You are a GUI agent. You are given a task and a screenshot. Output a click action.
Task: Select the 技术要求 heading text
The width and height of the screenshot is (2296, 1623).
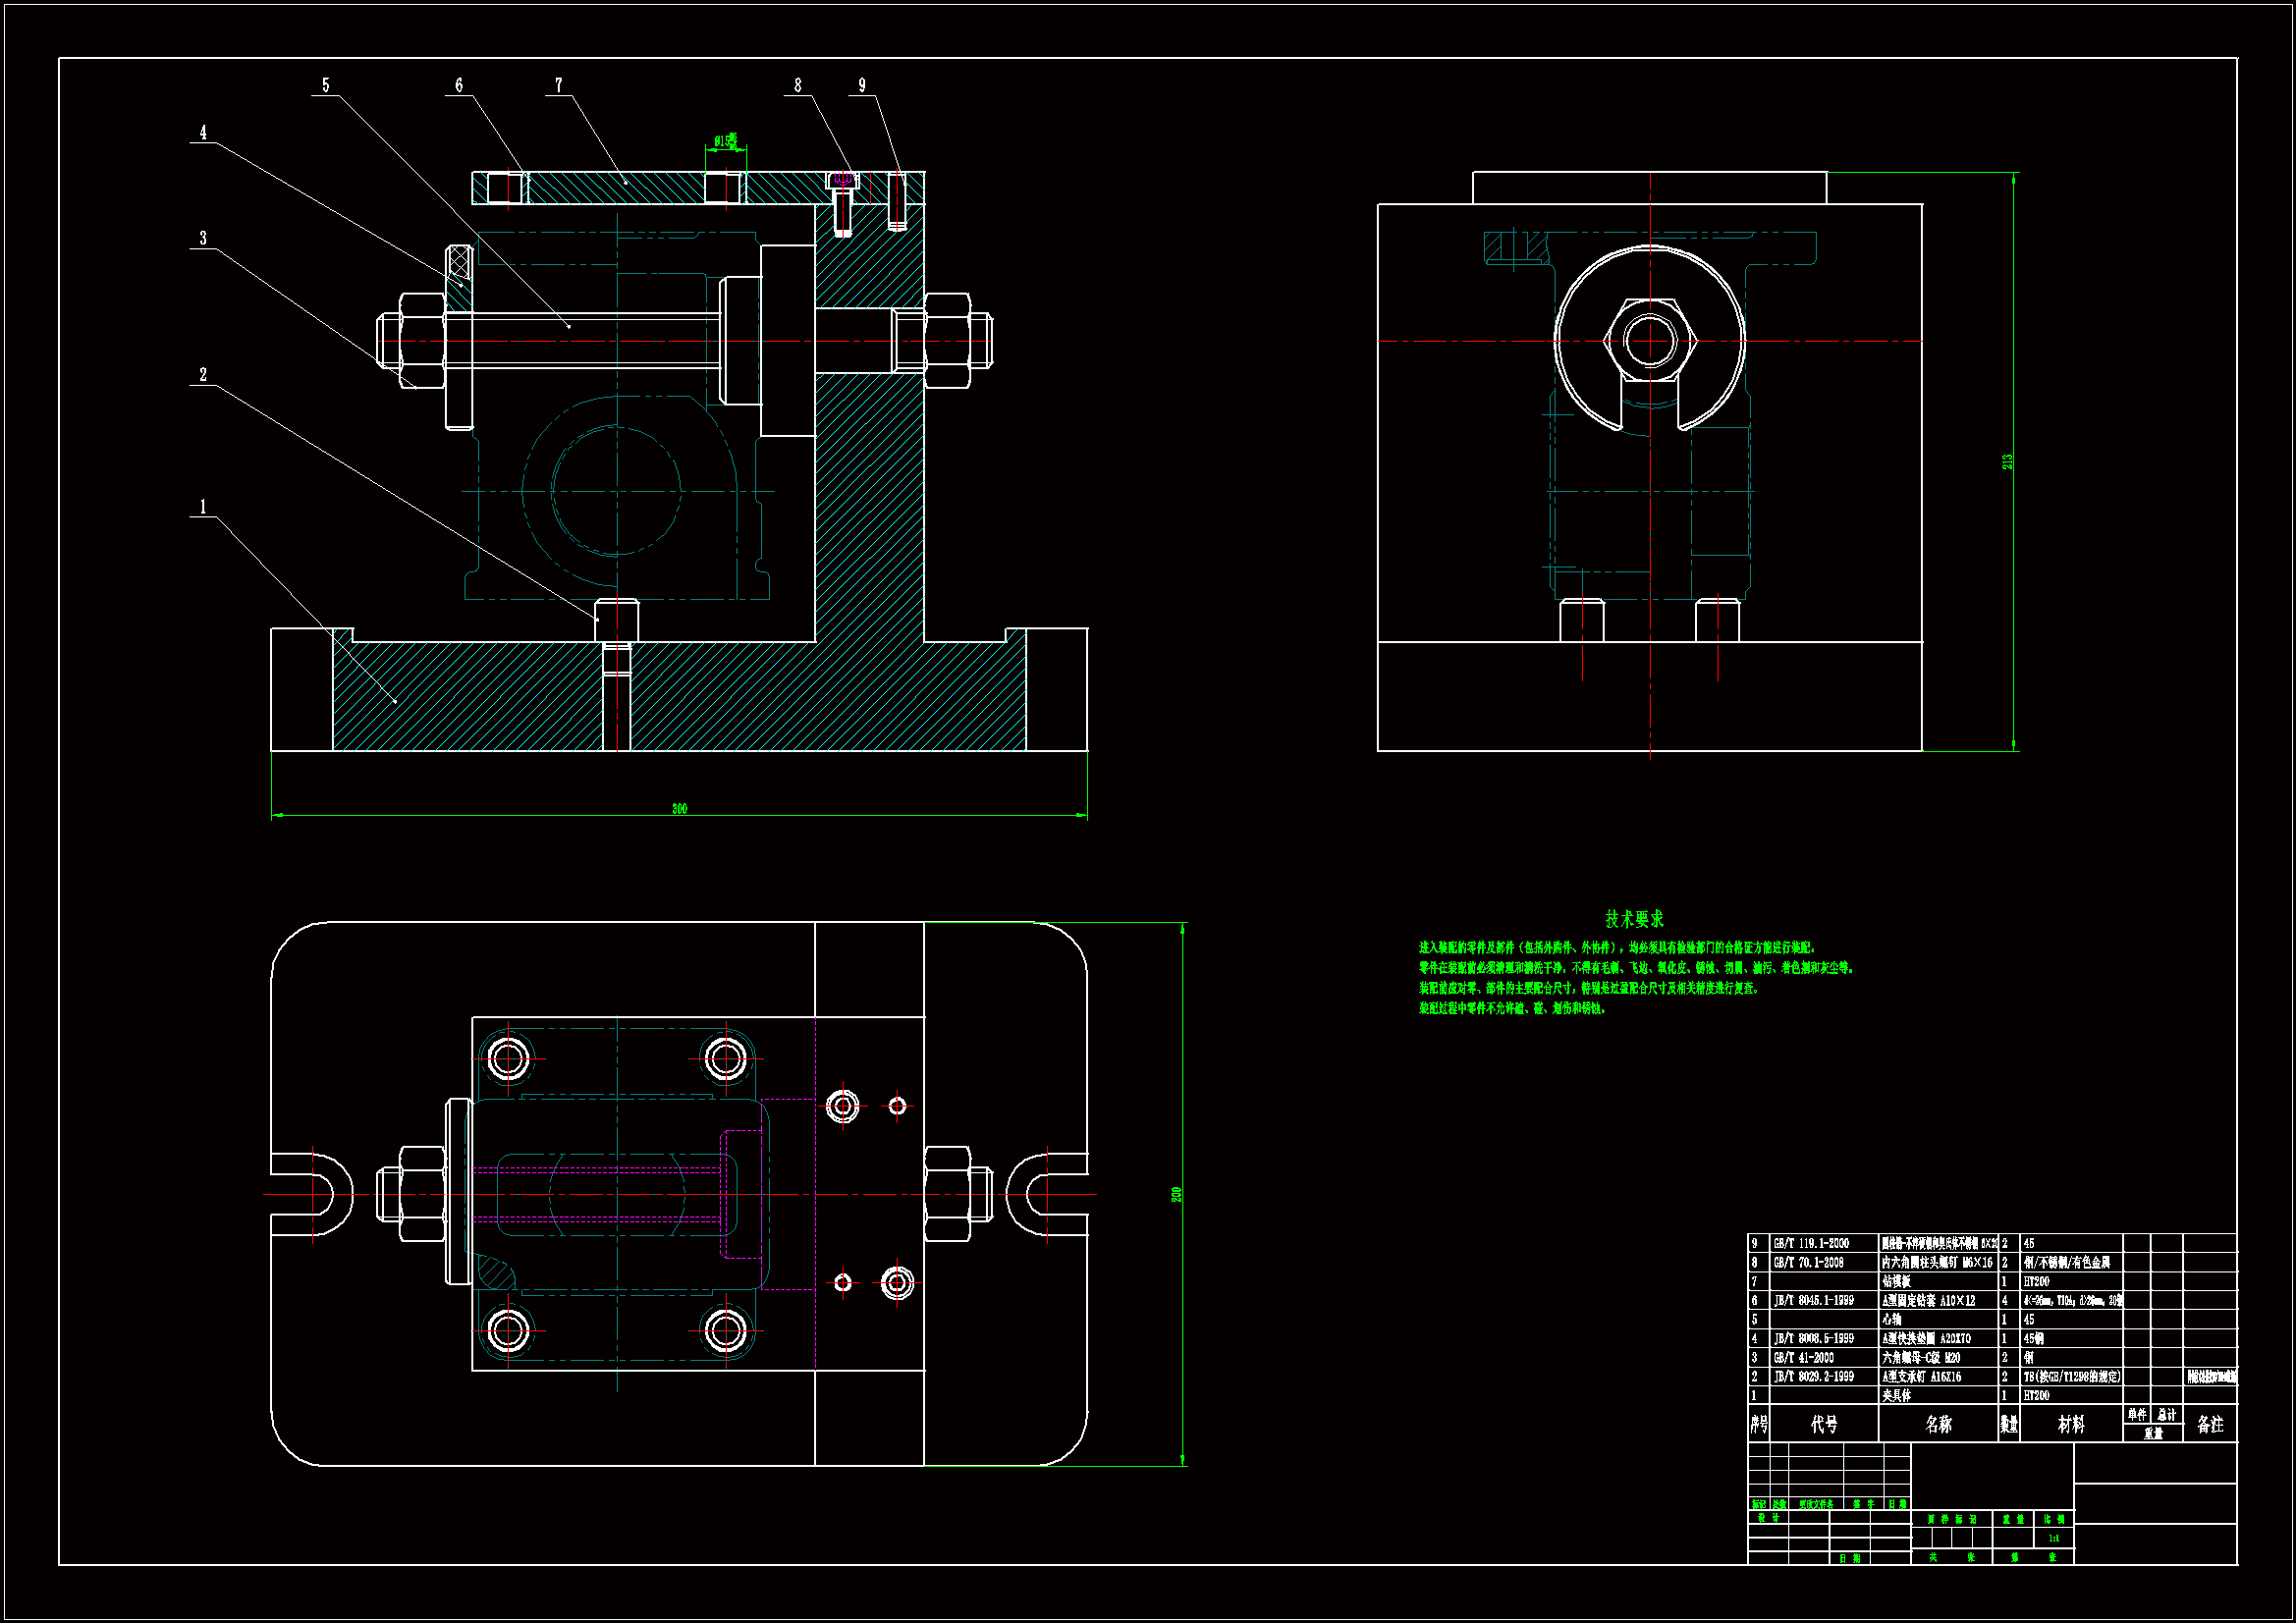1634,918
